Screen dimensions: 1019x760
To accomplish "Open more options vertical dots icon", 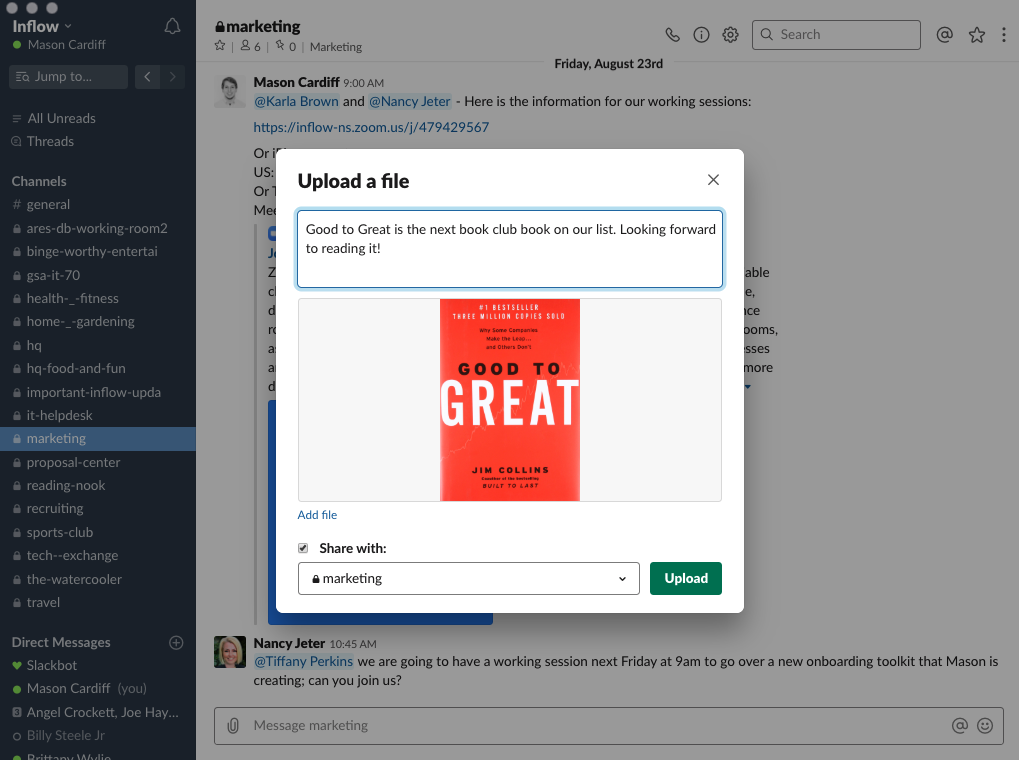I will pyautogui.click(x=1004, y=34).
